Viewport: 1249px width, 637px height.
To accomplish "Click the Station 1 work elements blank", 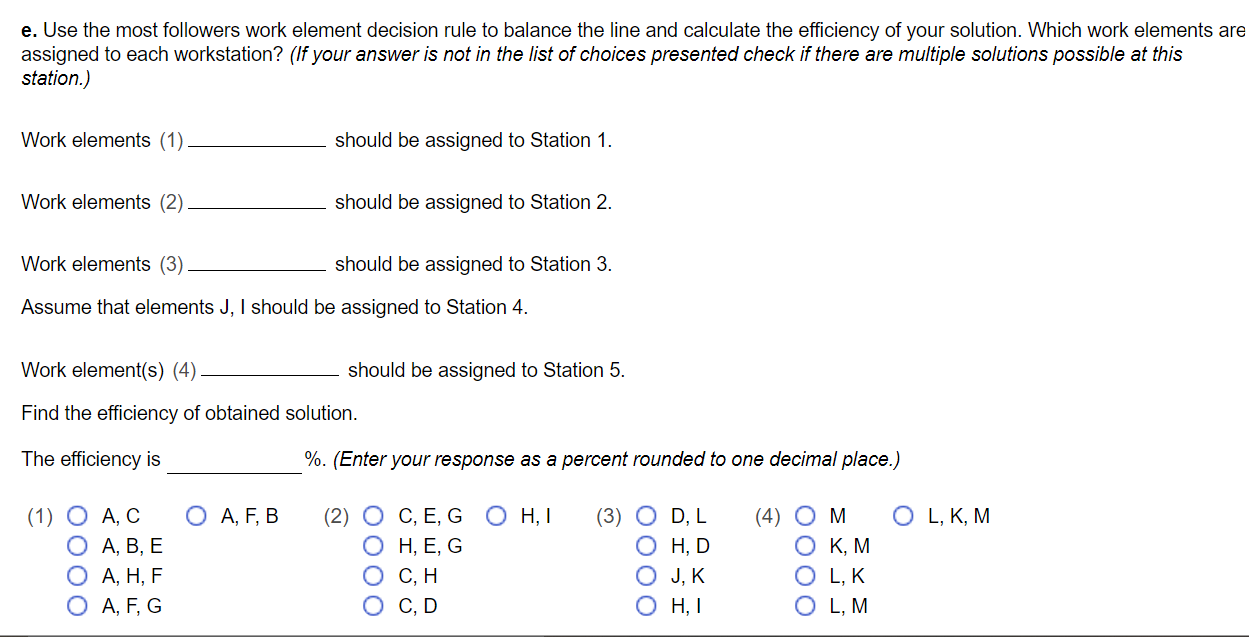I will click(x=254, y=140).
